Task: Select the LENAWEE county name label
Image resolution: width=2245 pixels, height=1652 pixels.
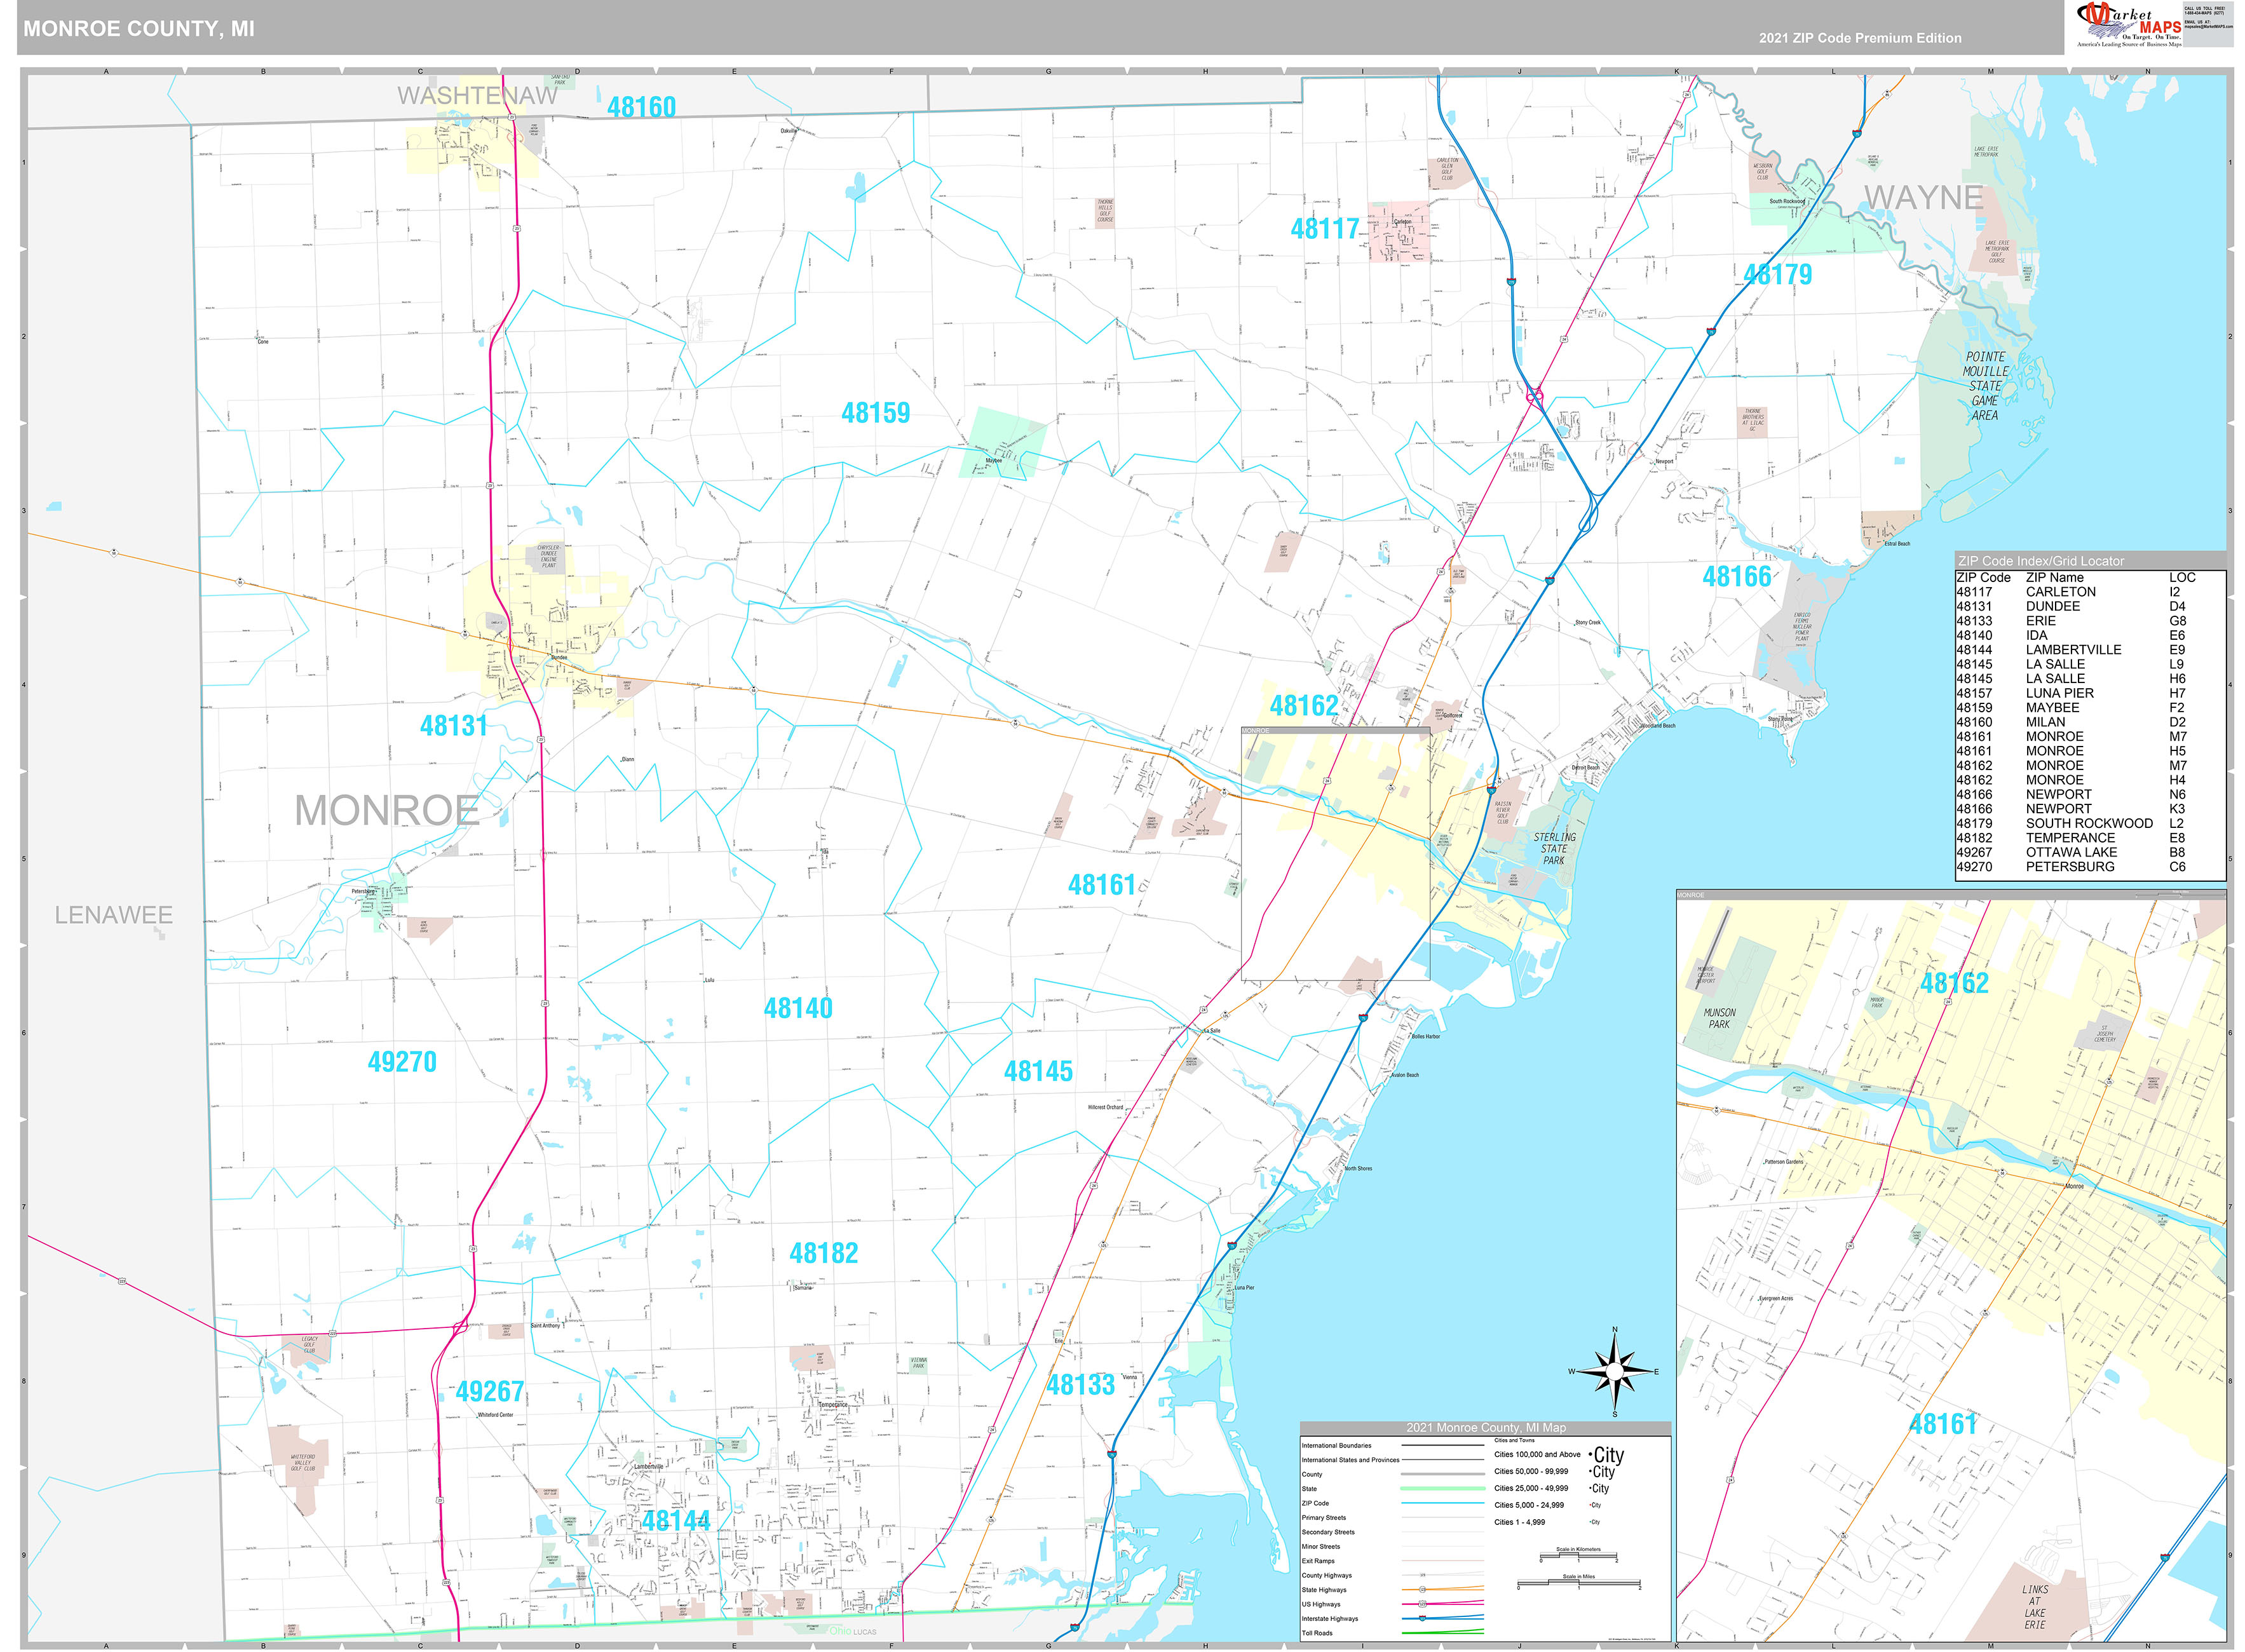Action: [x=113, y=915]
